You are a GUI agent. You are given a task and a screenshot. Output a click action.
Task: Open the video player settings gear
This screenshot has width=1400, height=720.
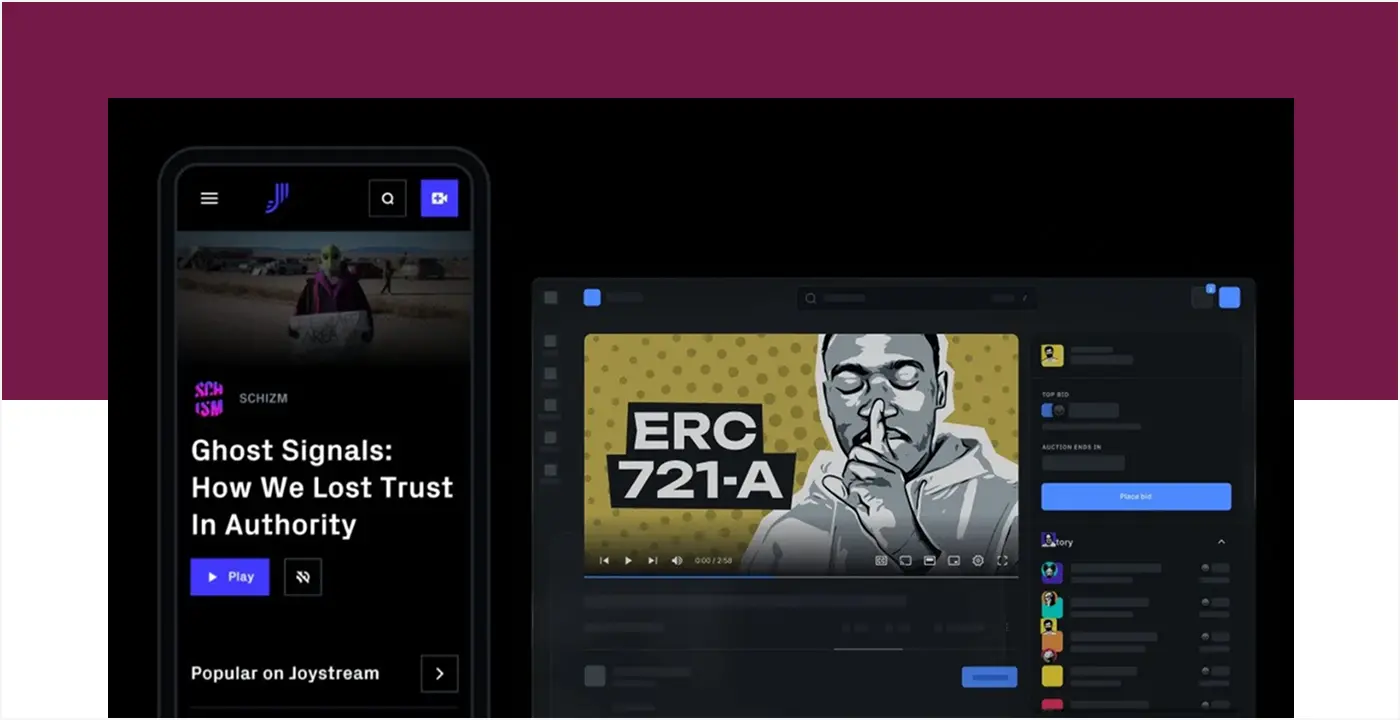click(x=977, y=561)
